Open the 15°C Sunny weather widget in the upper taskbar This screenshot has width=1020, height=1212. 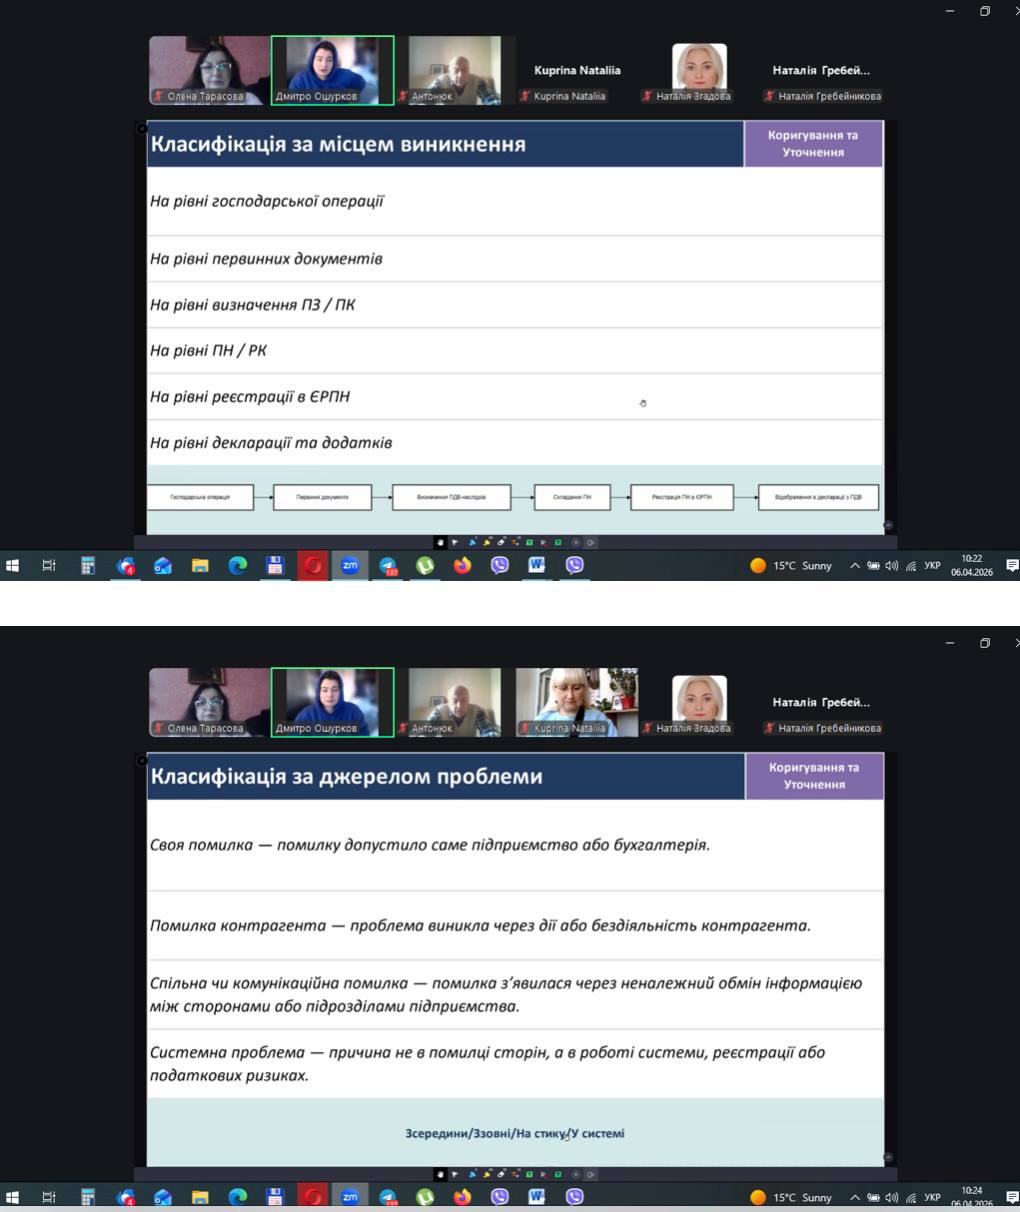click(792, 566)
